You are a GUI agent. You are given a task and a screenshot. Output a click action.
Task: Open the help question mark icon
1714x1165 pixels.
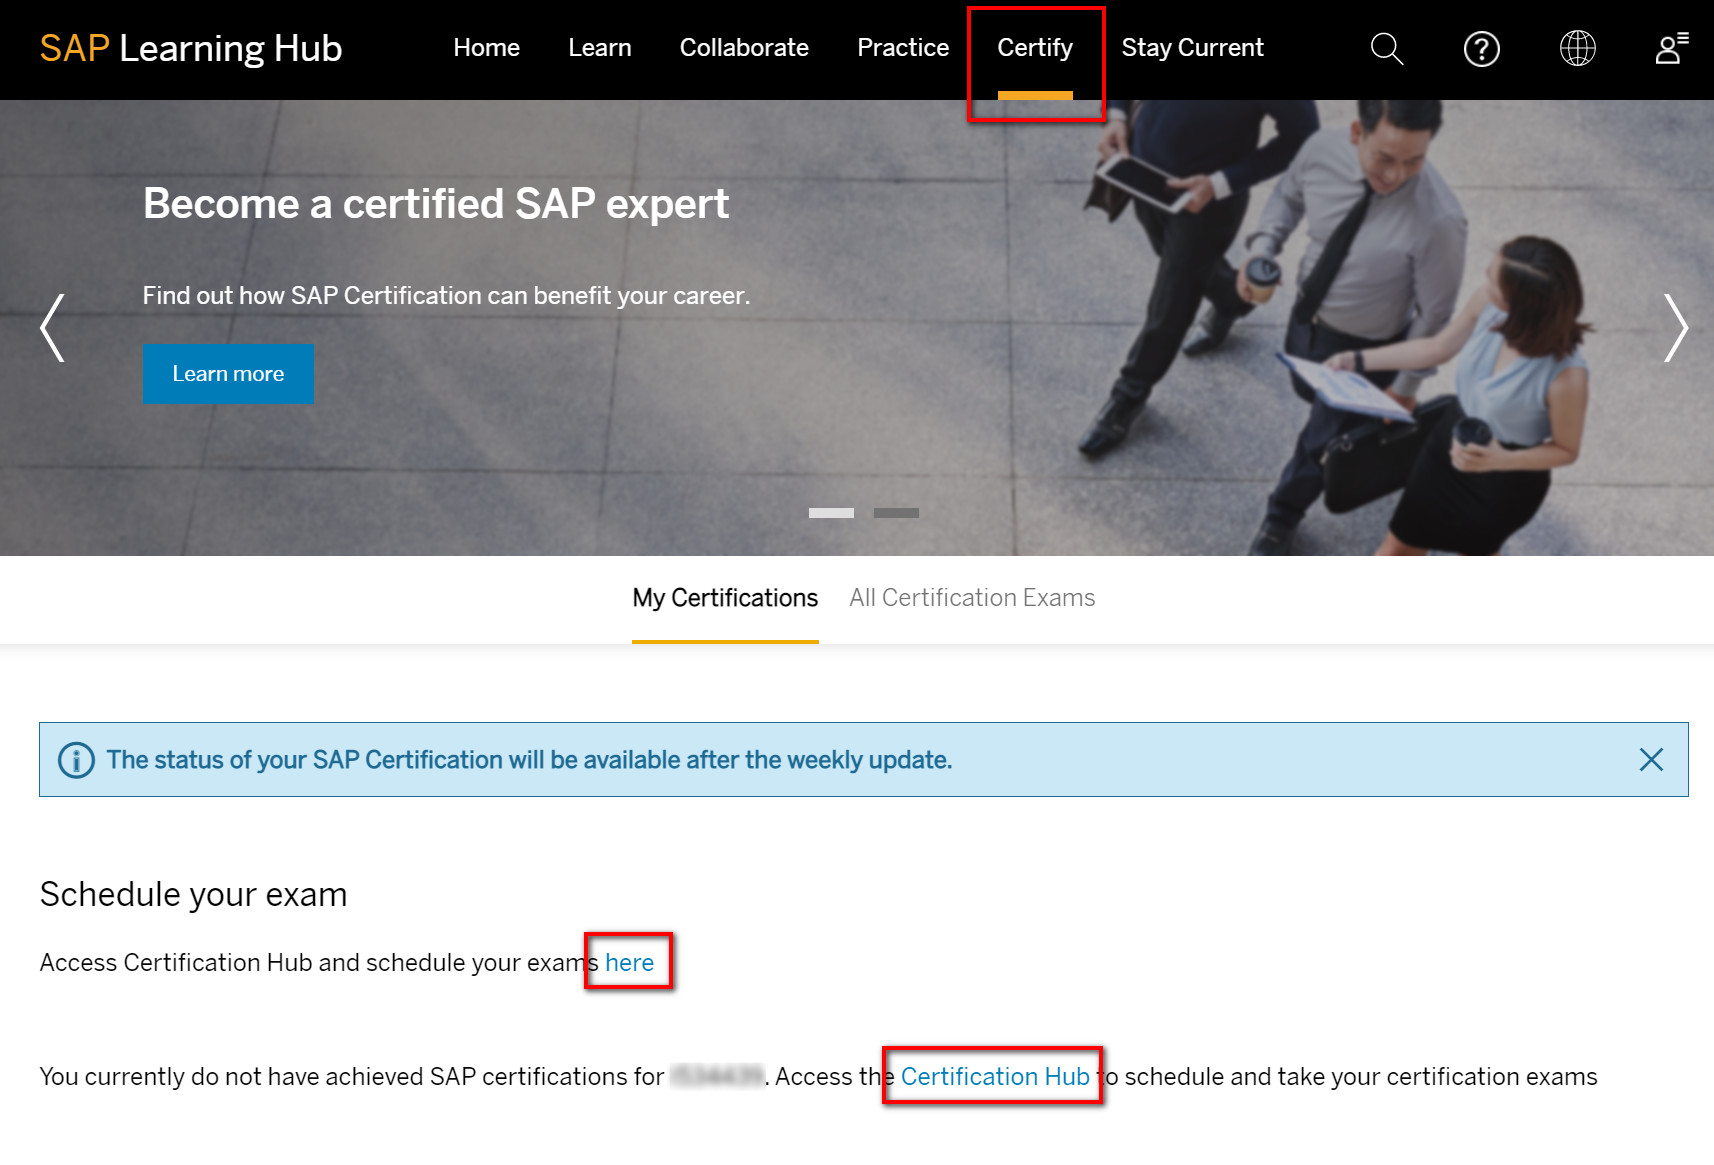[1481, 48]
